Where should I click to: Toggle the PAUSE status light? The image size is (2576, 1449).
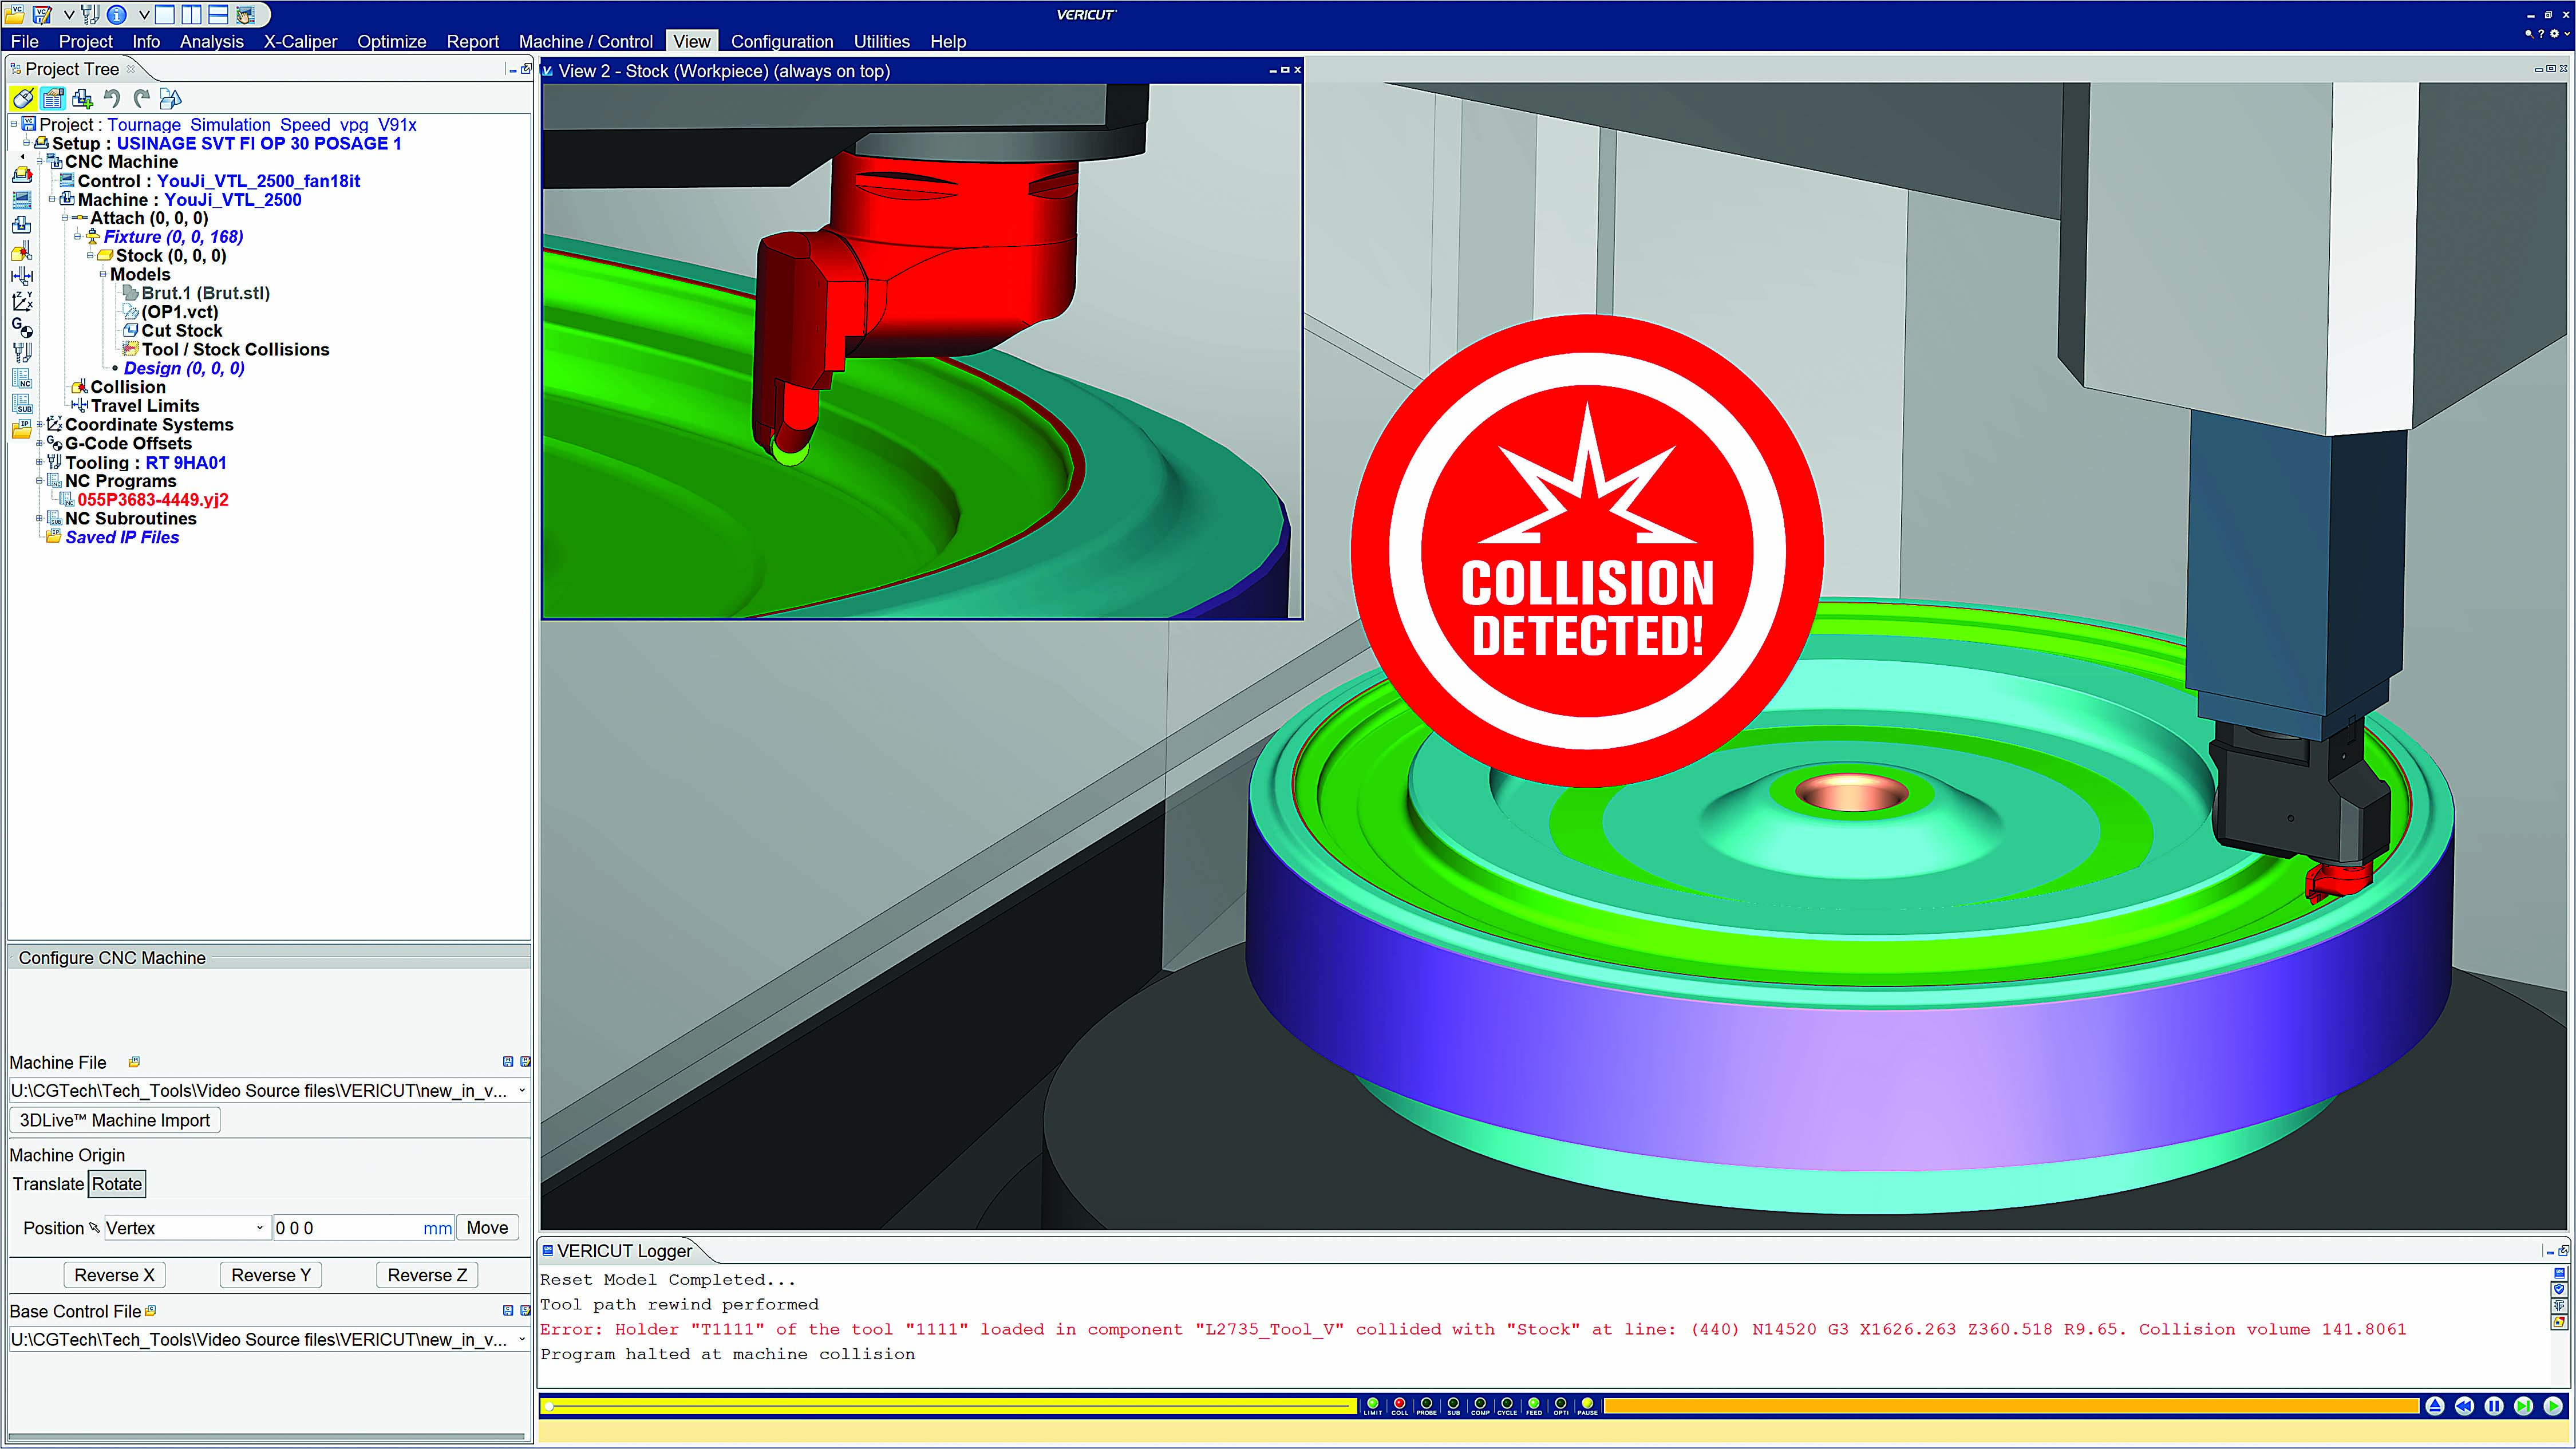pos(1587,1404)
